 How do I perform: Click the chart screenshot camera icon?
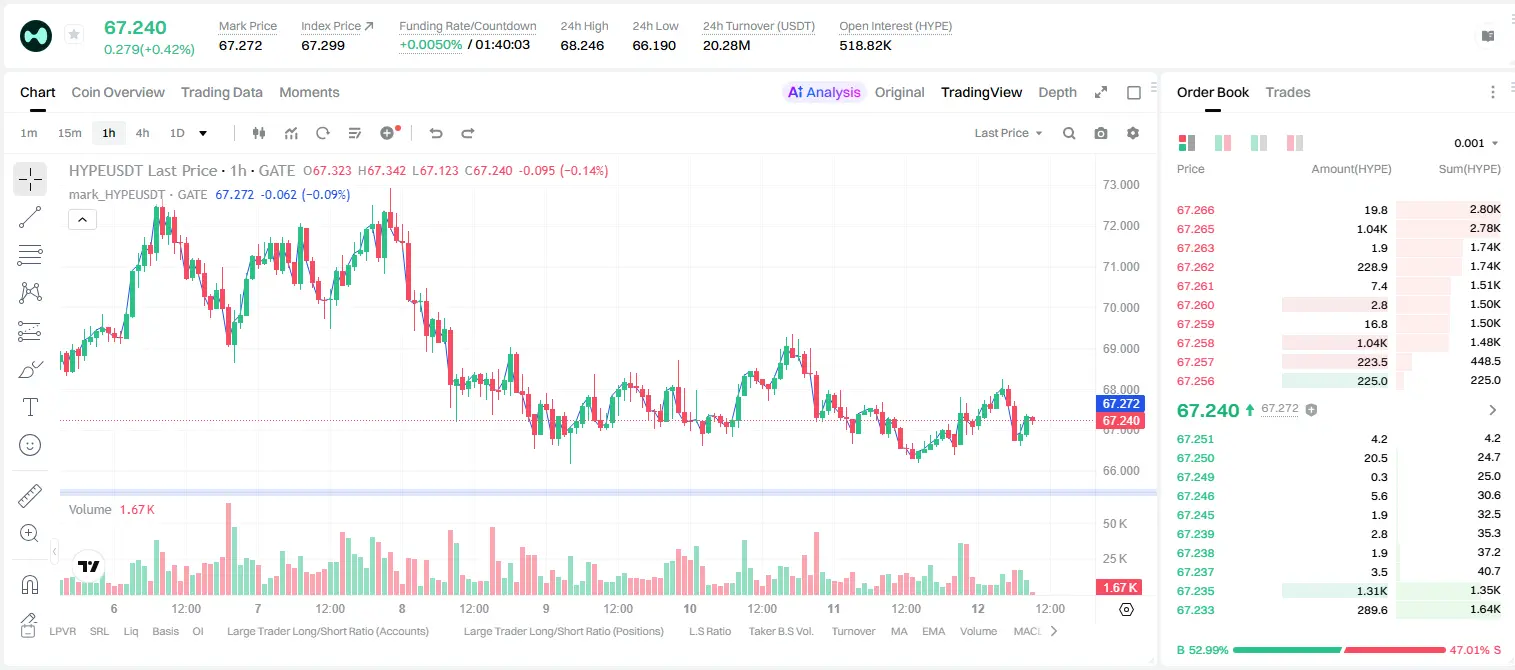[1101, 133]
